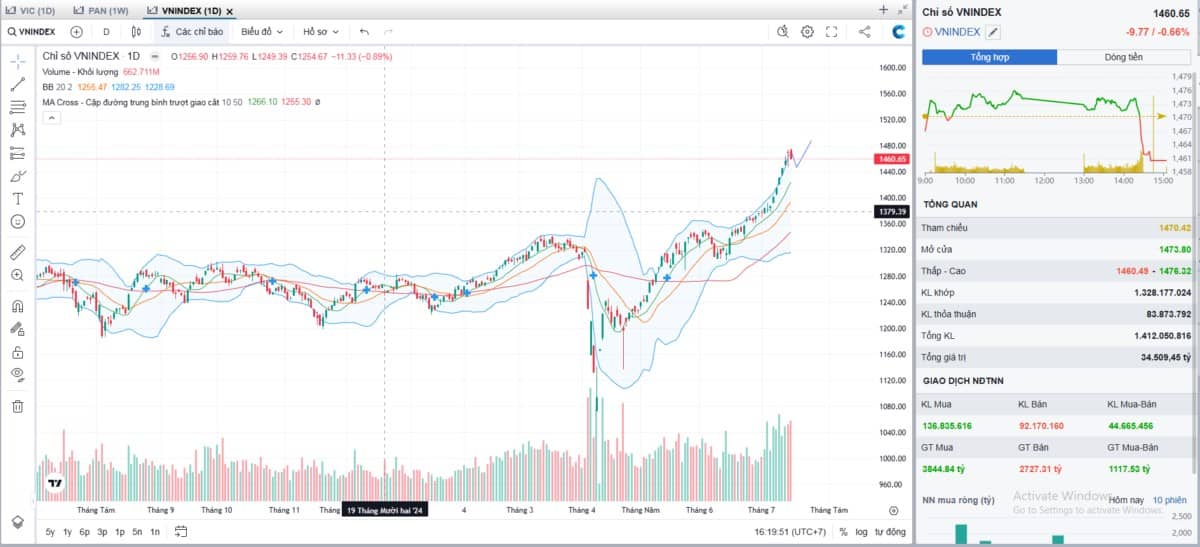Close the VNINDEX (1D) tab
Viewport: 1200px width, 547px height.
pyautogui.click(x=229, y=10)
